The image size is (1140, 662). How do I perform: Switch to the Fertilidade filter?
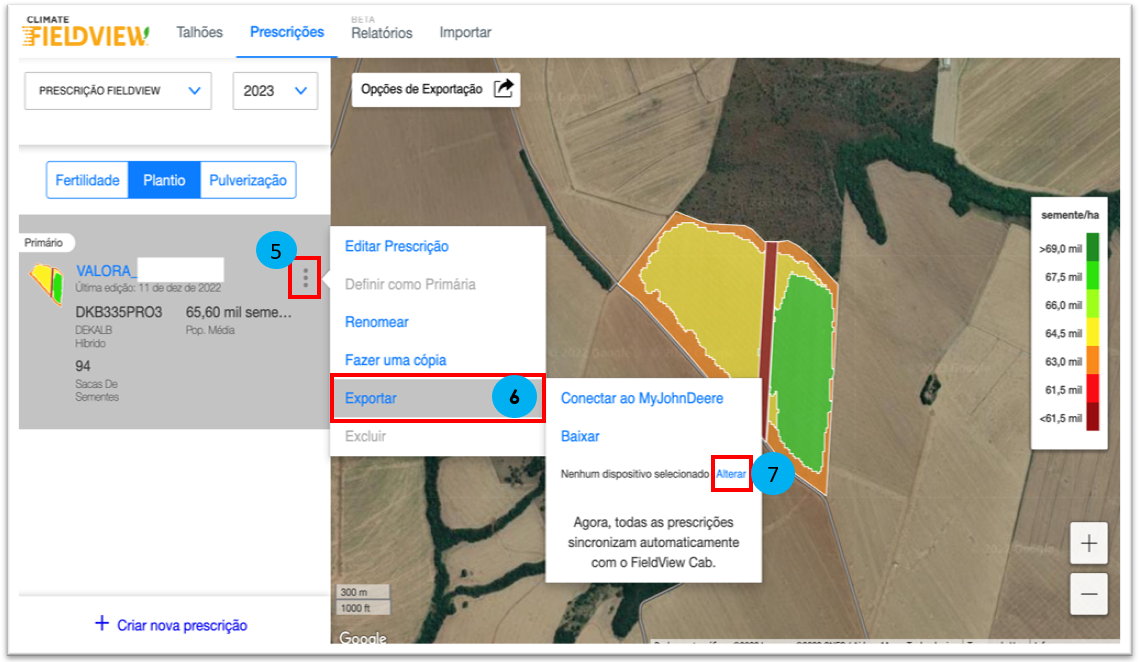point(87,180)
